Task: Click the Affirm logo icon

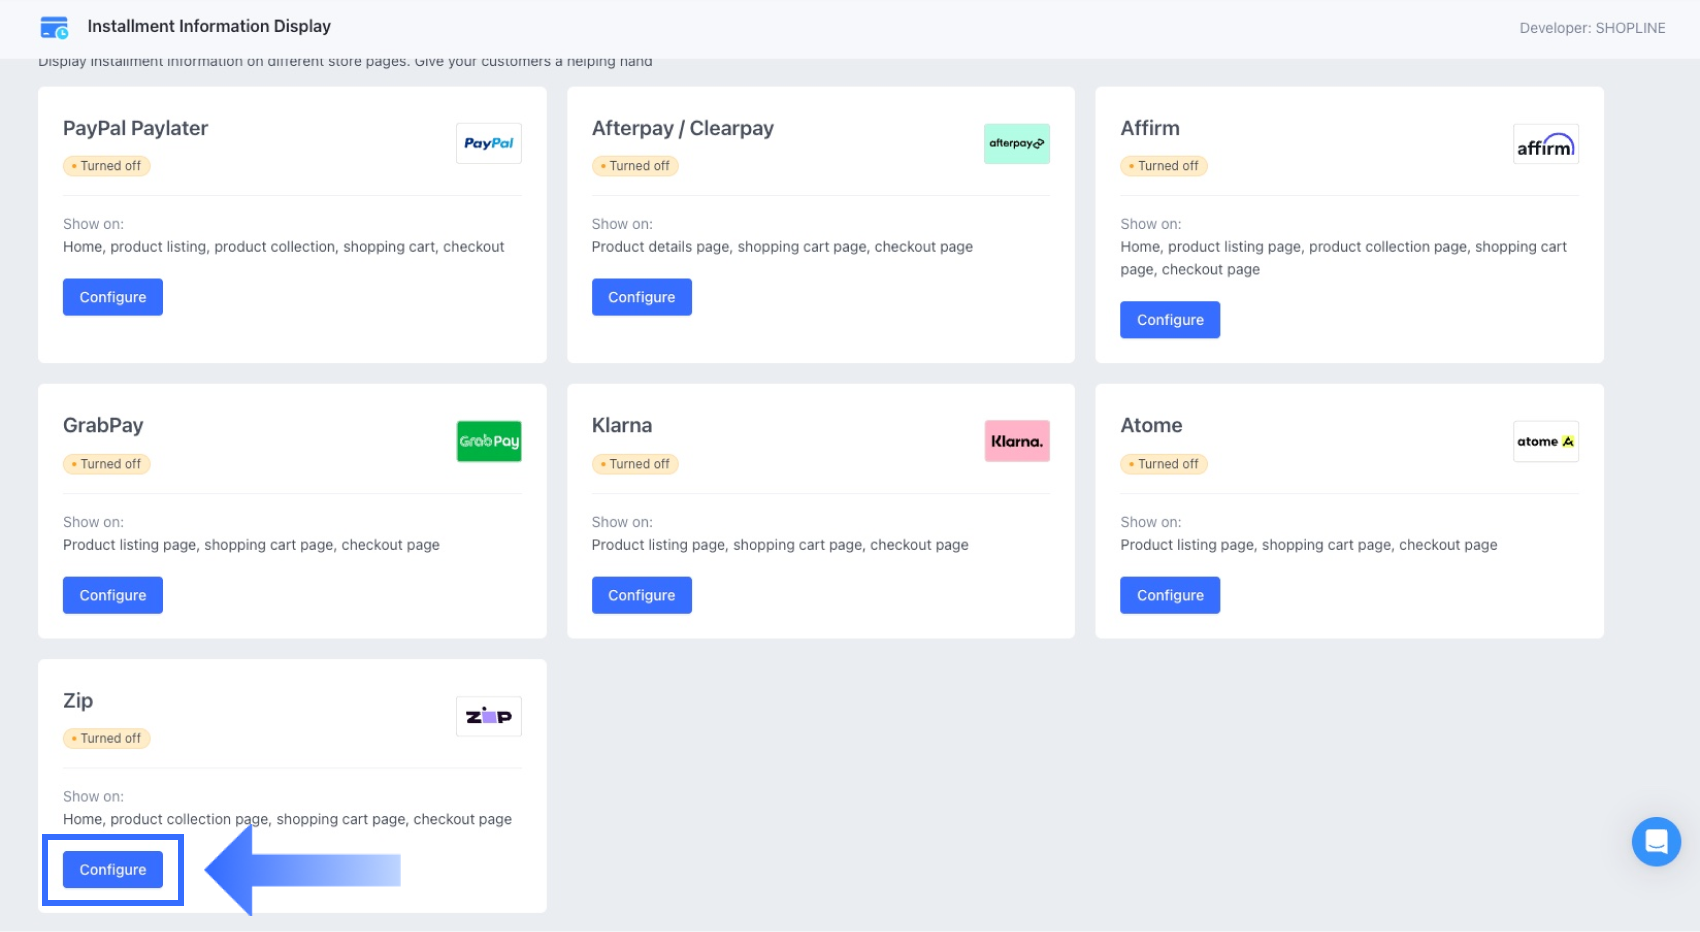Action: tap(1545, 145)
